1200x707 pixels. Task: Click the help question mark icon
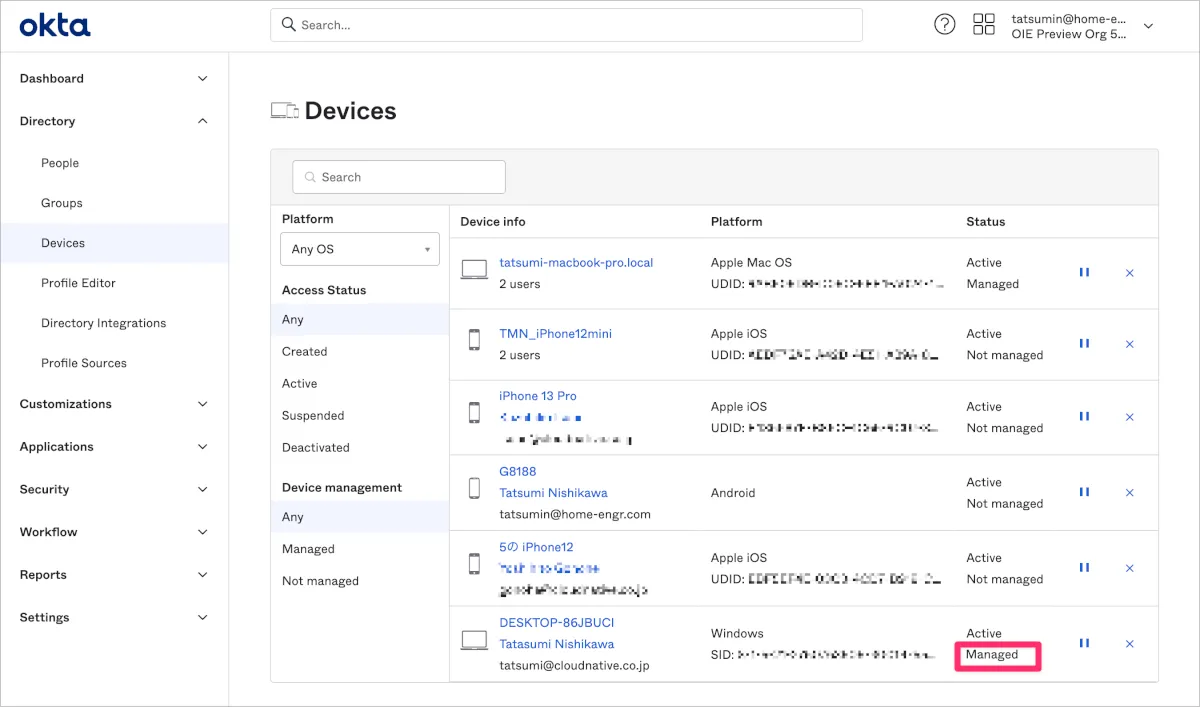(944, 25)
